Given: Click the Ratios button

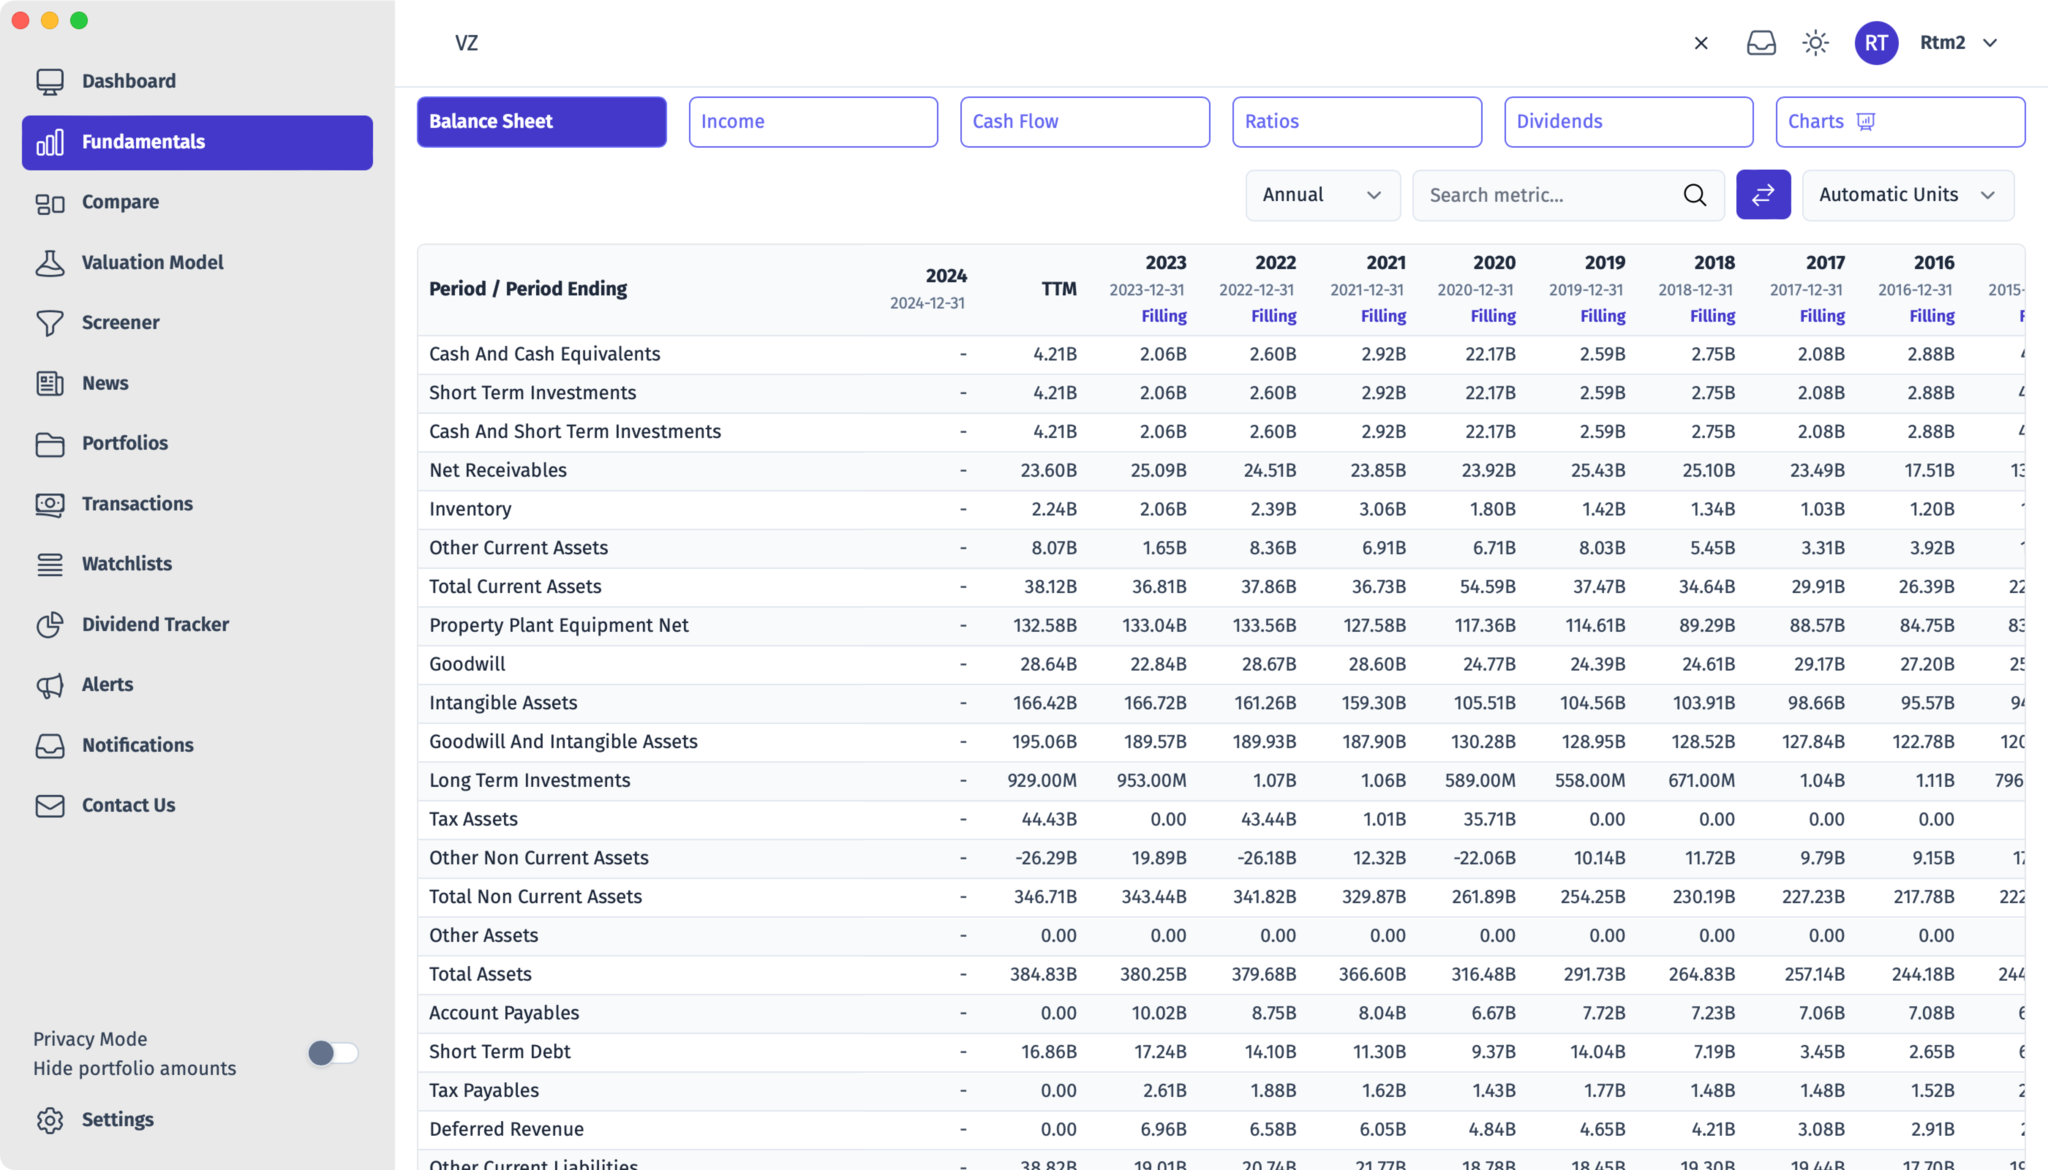Looking at the screenshot, I should (1356, 121).
